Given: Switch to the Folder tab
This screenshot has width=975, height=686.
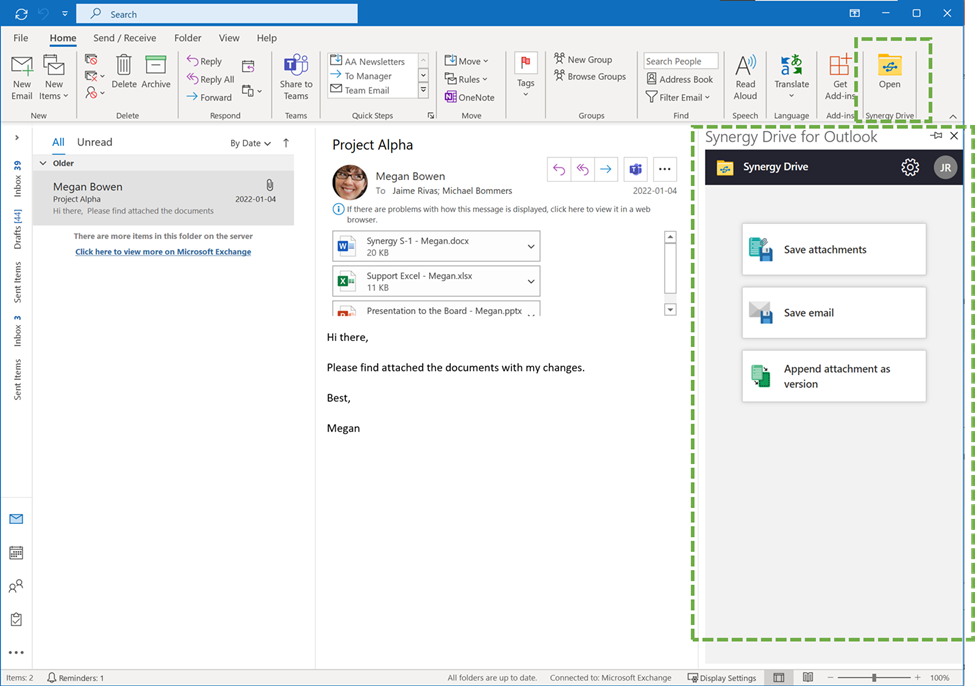Looking at the screenshot, I should 188,38.
